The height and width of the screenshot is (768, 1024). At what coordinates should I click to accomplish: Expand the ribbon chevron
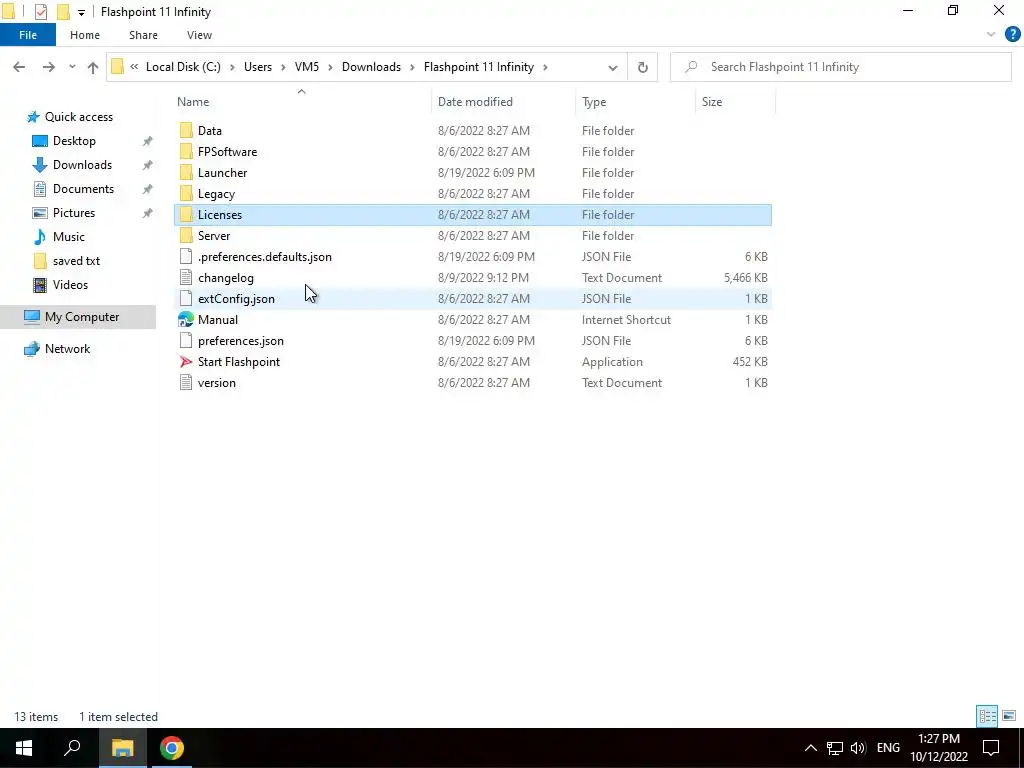point(991,35)
